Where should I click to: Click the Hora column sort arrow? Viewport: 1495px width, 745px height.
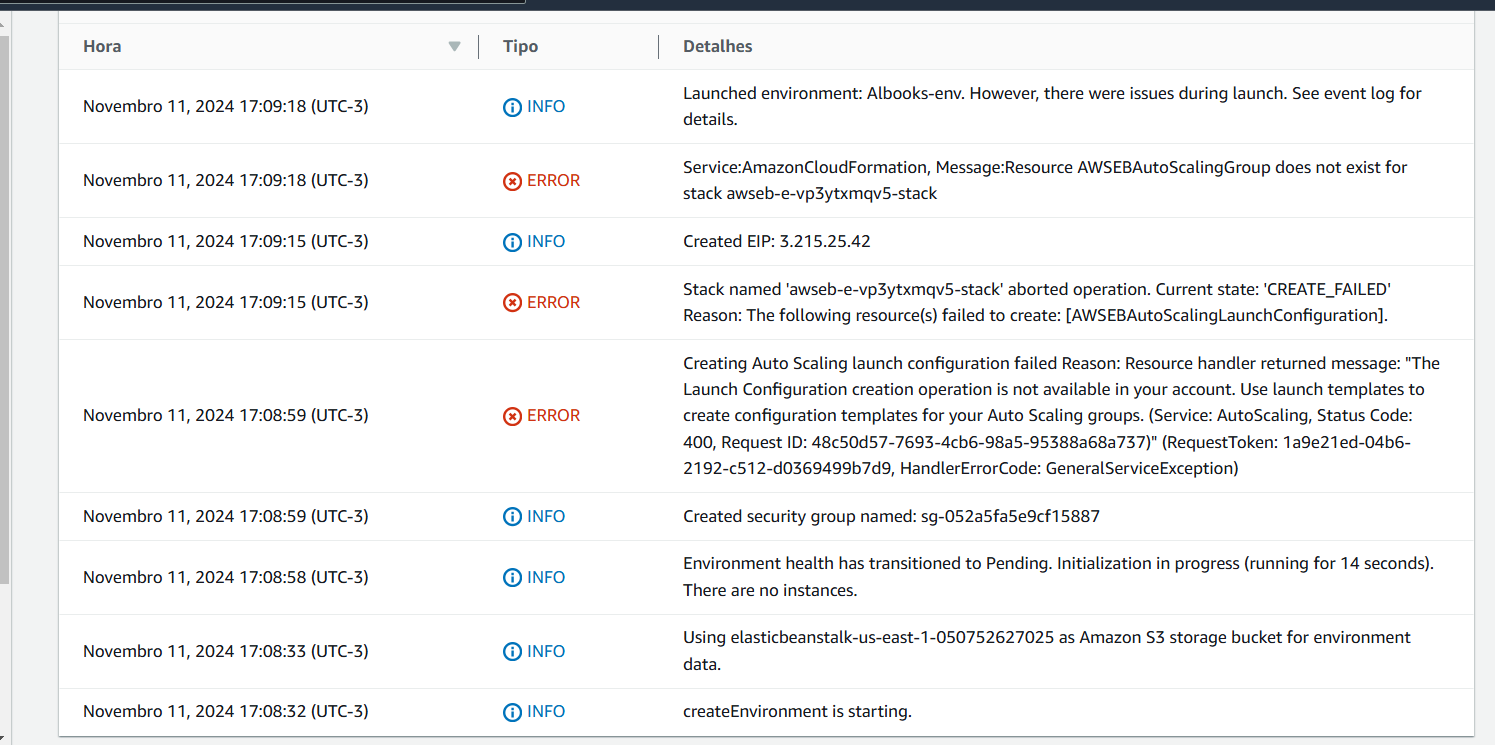(455, 46)
